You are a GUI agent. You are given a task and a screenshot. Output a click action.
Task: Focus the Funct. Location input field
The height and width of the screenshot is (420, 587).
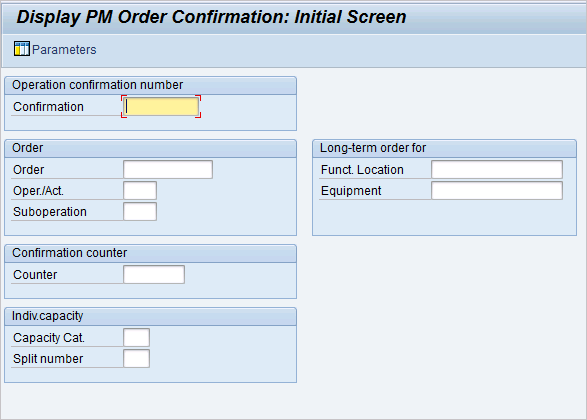coord(497,170)
